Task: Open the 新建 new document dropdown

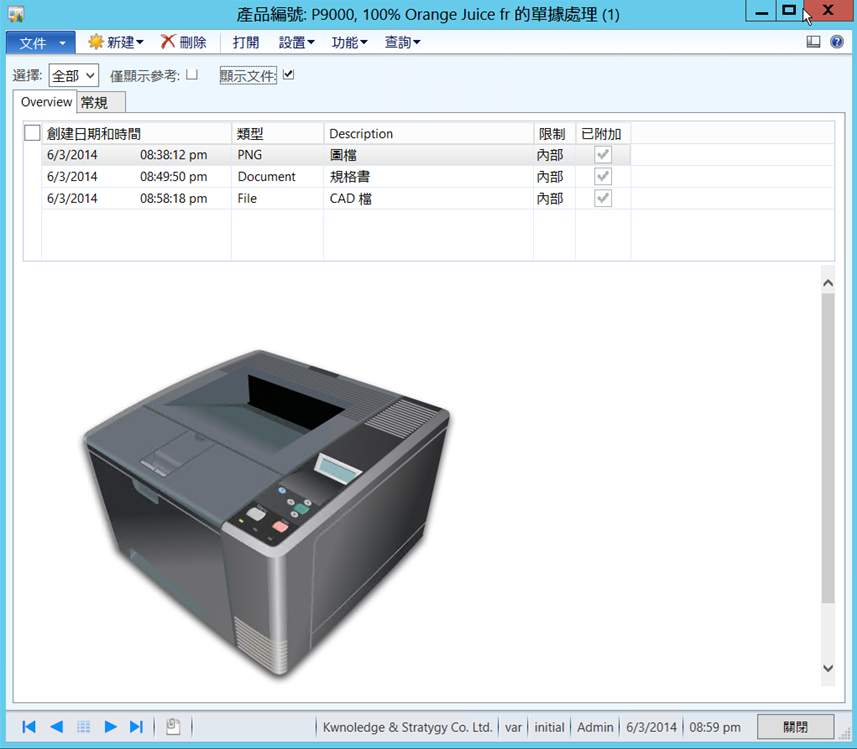Action: (x=116, y=42)
